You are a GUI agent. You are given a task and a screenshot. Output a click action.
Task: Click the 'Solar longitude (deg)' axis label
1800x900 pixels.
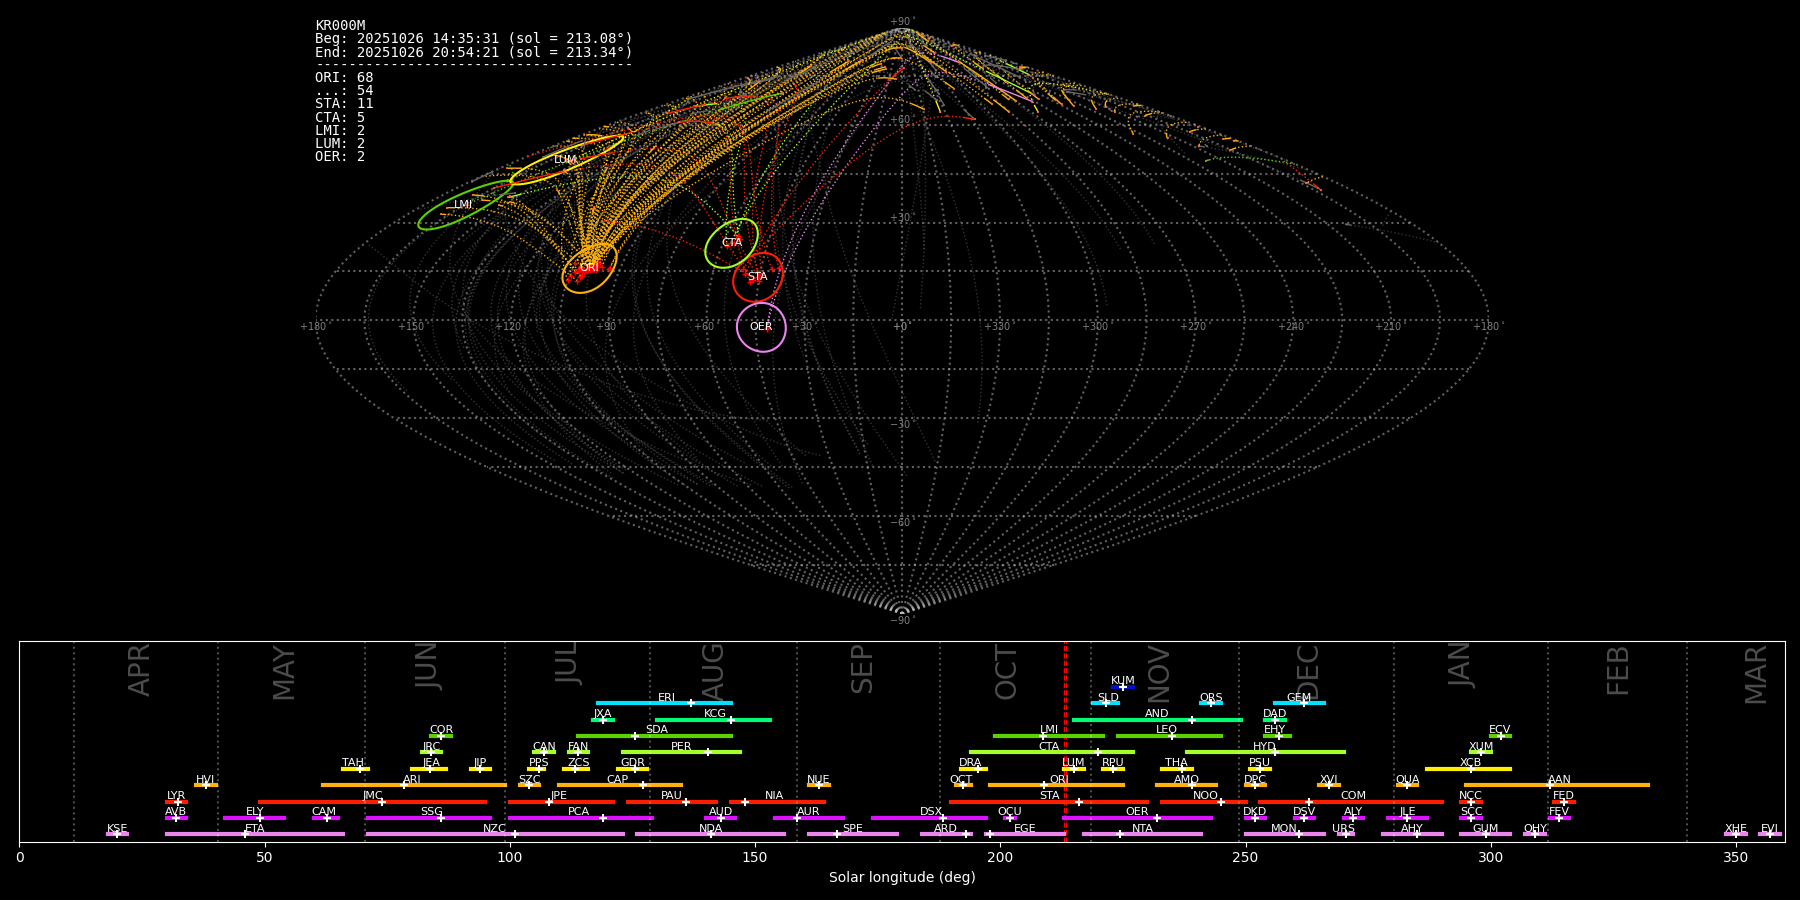[901, 877]
